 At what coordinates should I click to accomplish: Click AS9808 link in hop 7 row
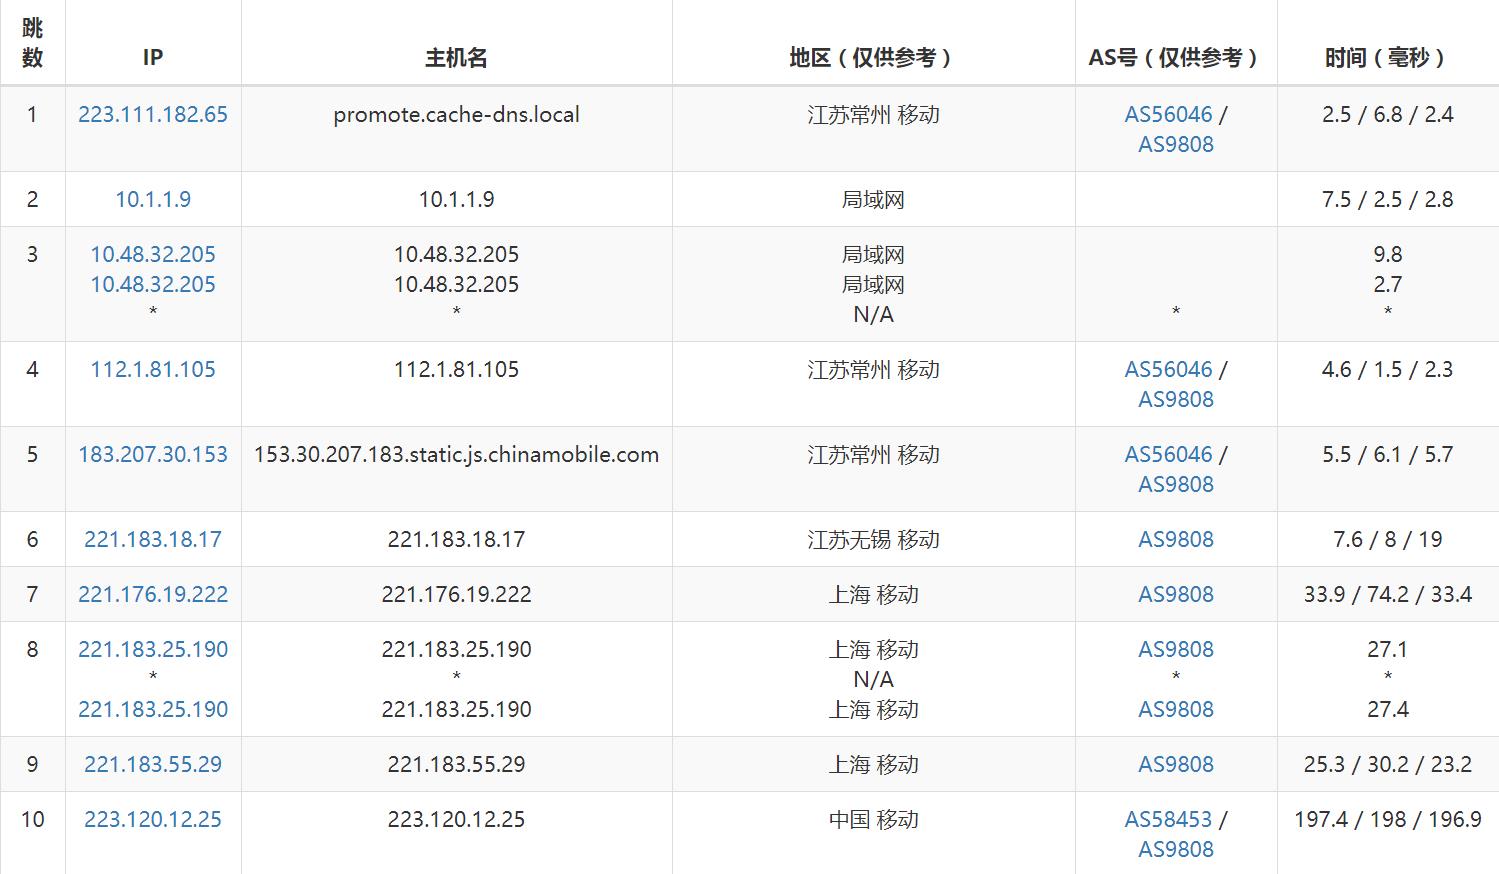tap(1176, 594)
